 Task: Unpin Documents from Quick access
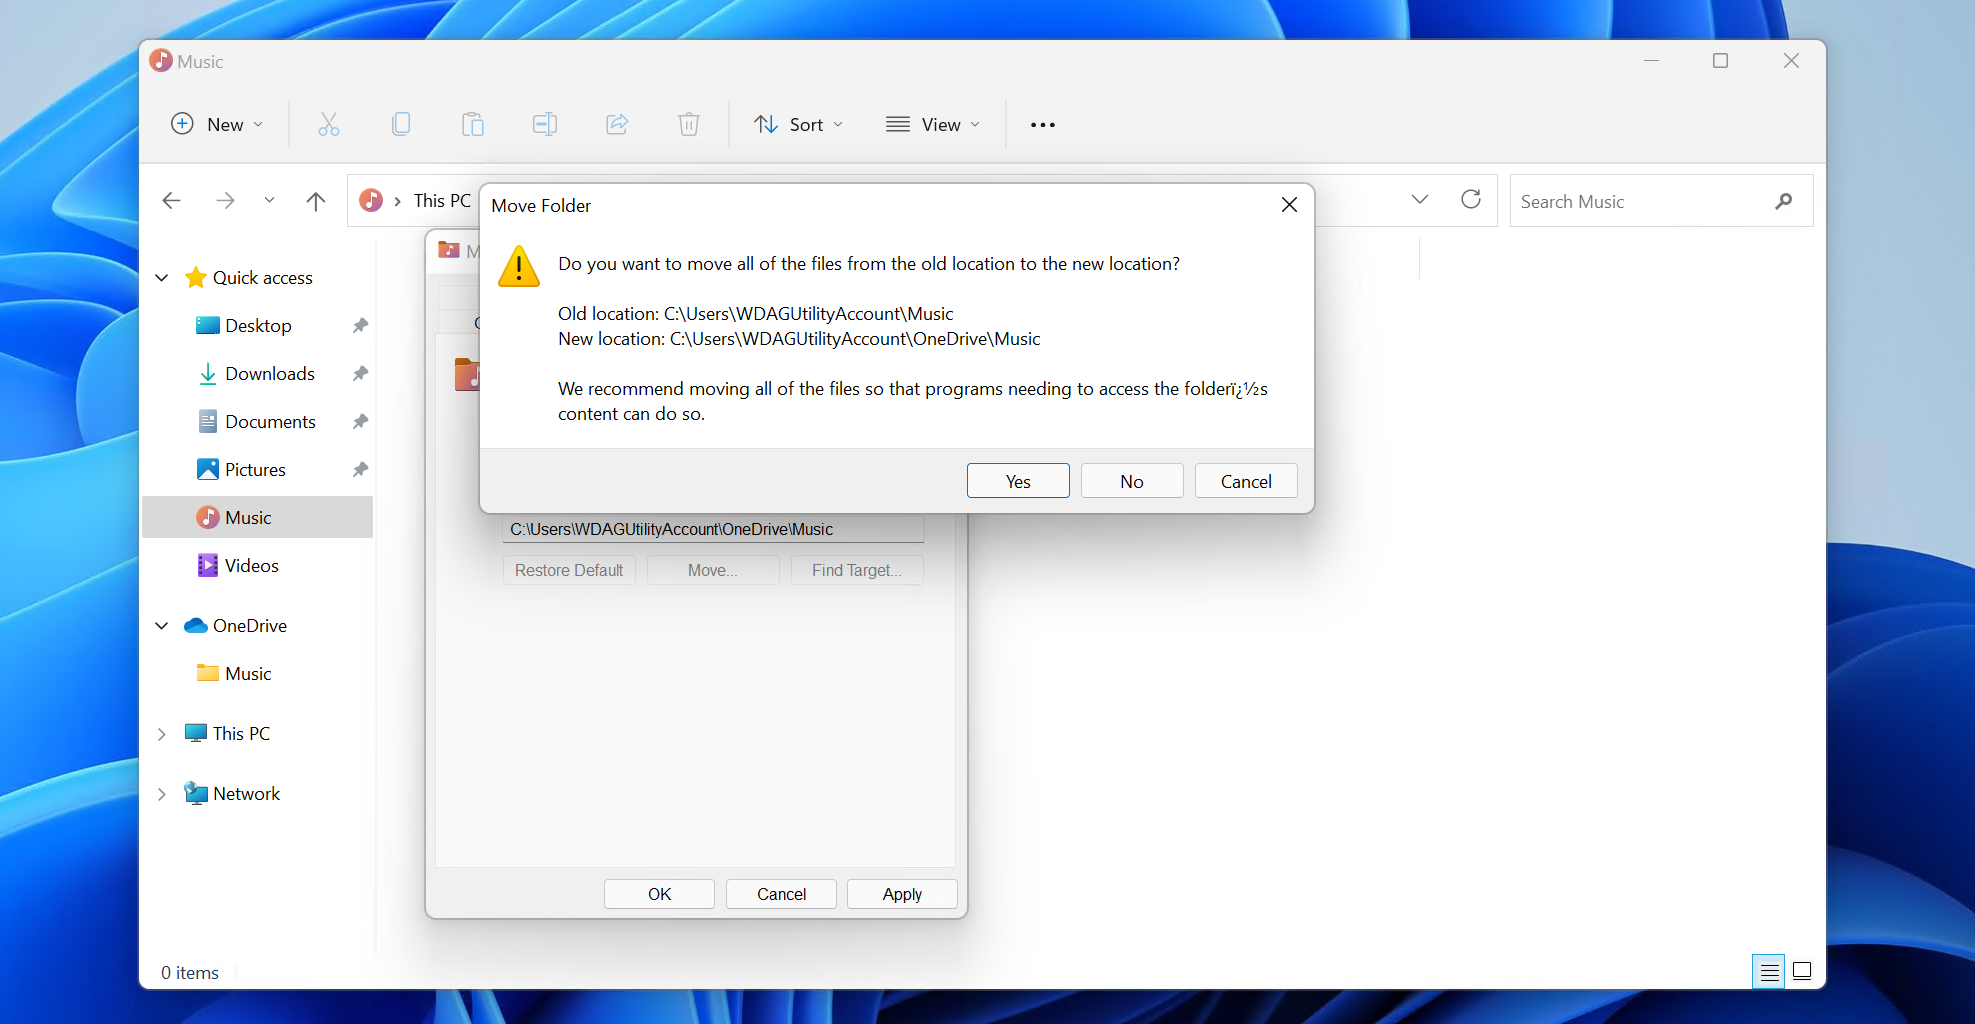360,421
